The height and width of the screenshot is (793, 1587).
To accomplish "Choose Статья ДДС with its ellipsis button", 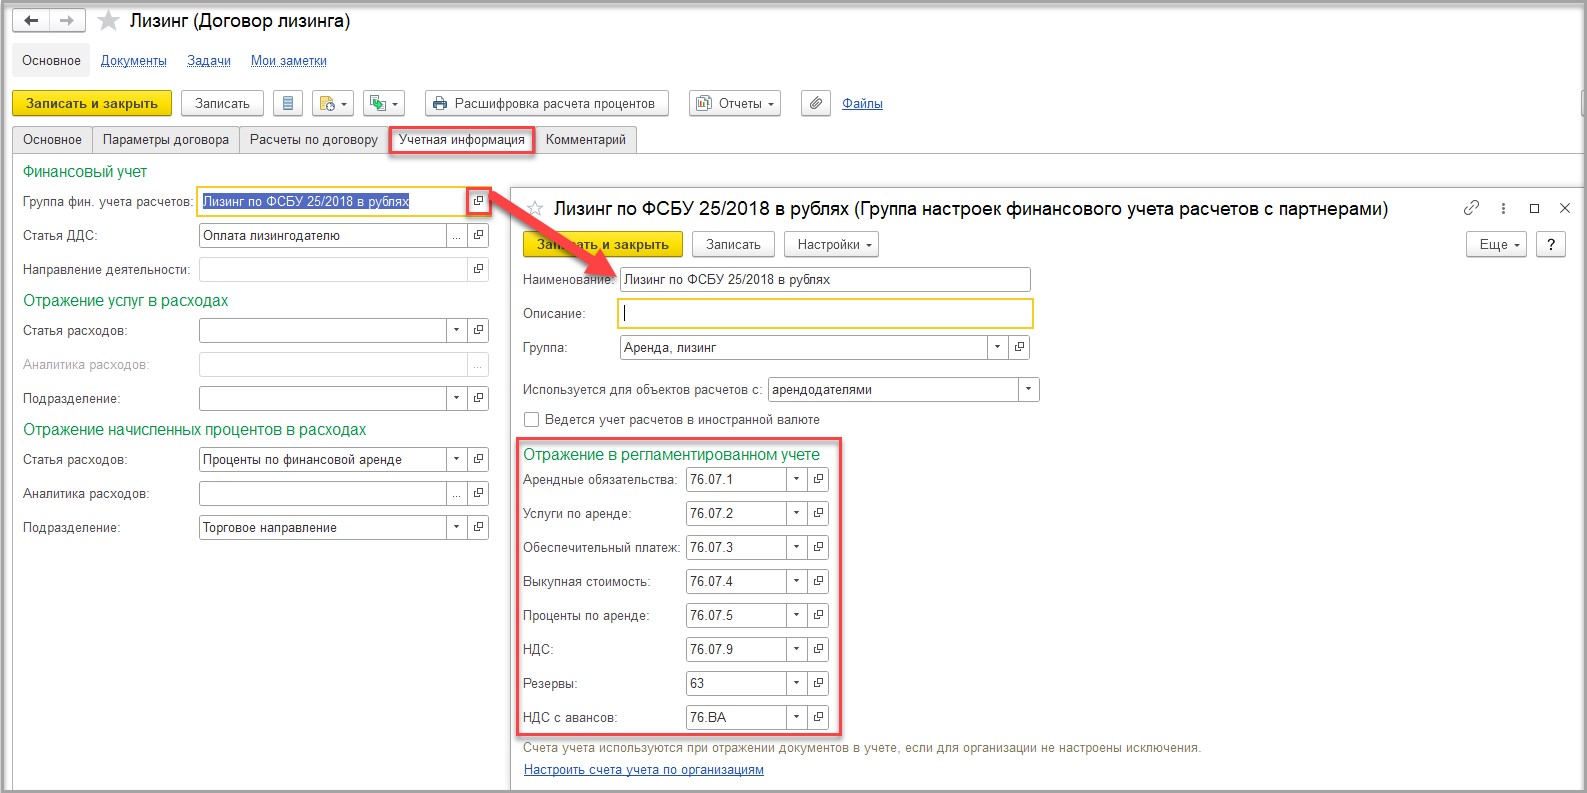I will point(456,235).
